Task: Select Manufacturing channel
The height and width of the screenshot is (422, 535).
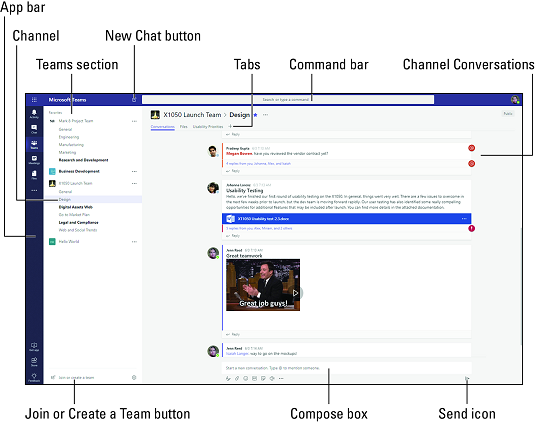Action: point(71,145)
